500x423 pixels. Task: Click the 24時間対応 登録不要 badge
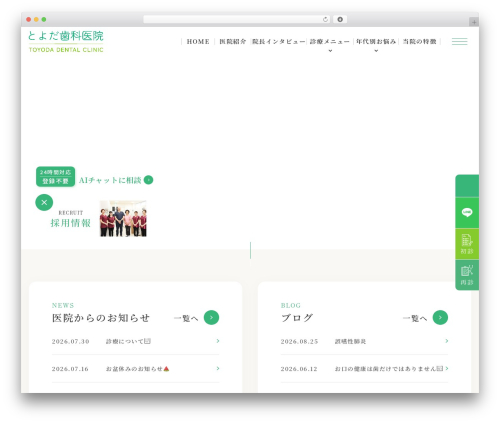coord(55,177)
